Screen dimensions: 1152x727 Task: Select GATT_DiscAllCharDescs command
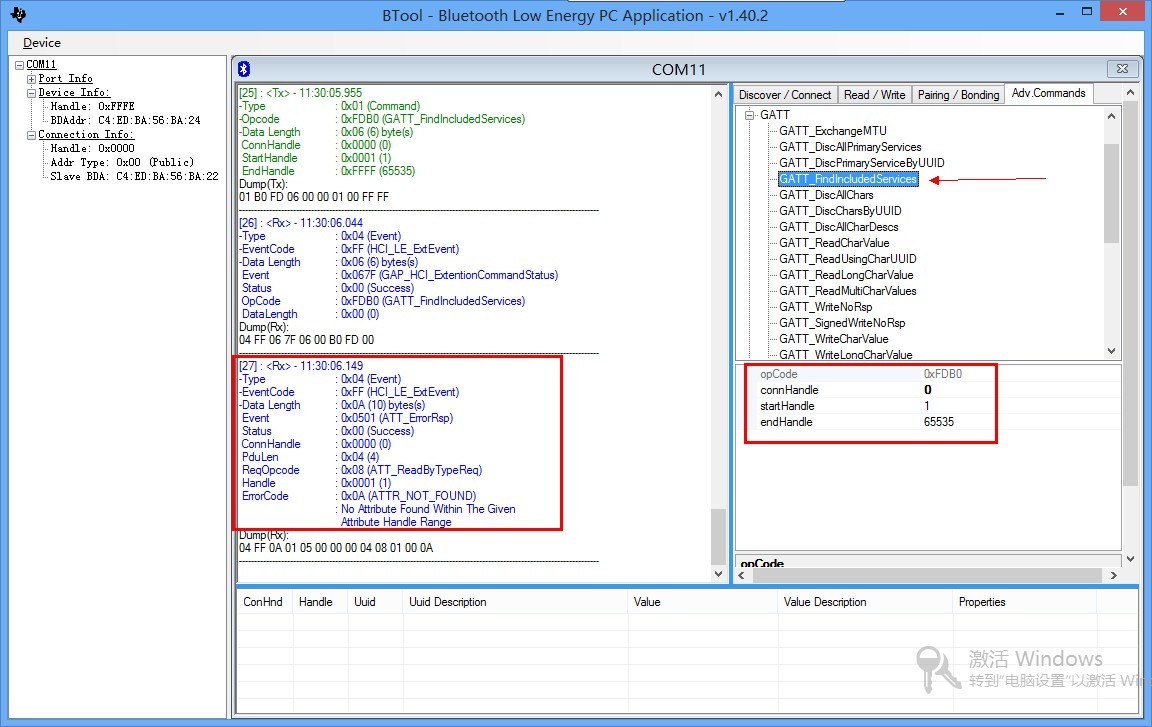coord(838,227)
